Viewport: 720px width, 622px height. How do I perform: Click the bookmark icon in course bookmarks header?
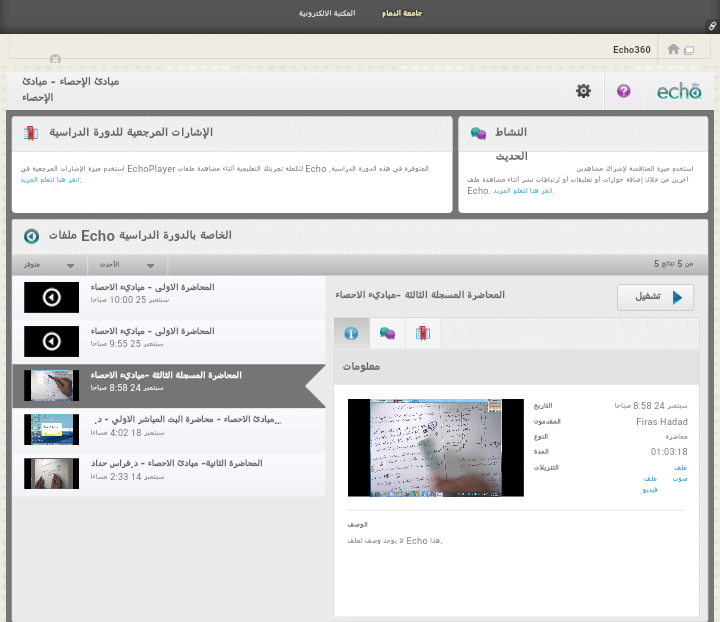(x=31, y=133)
